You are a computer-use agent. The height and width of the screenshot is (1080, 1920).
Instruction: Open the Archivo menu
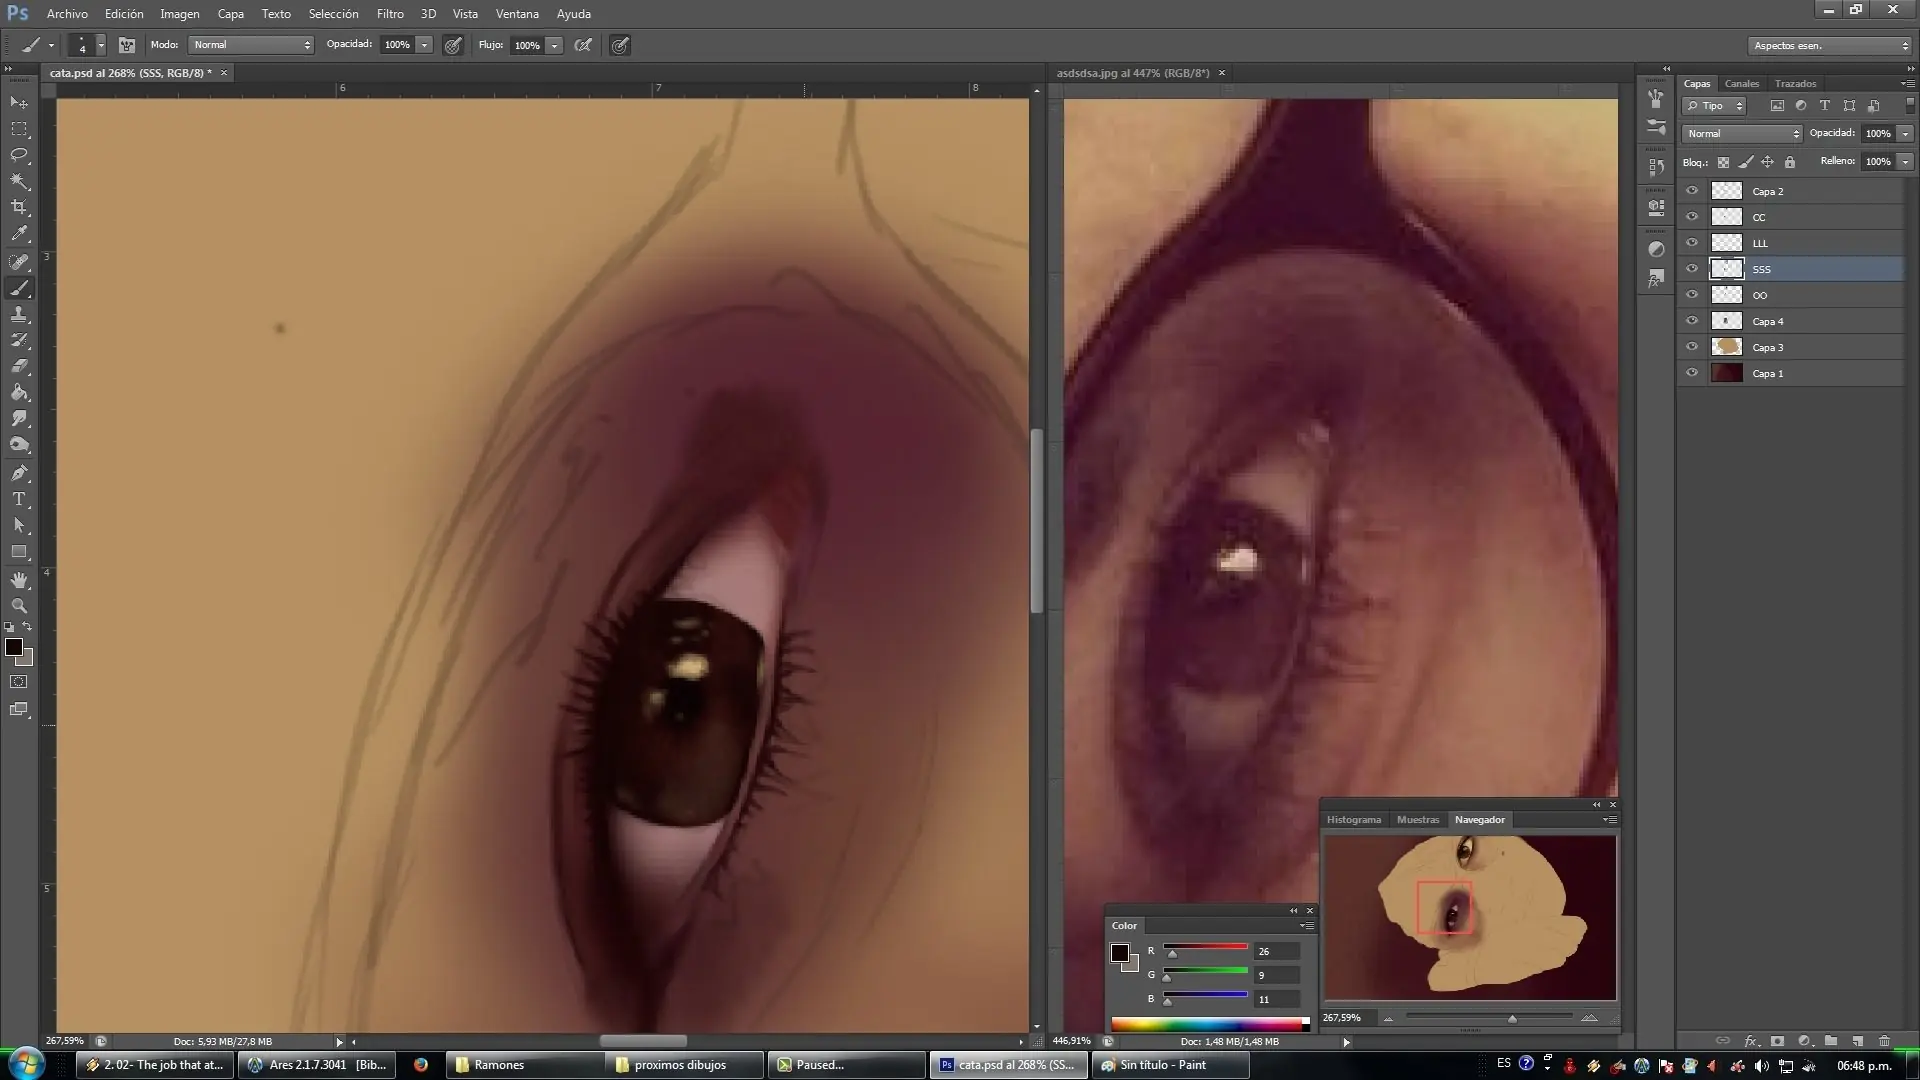(67, 14)
